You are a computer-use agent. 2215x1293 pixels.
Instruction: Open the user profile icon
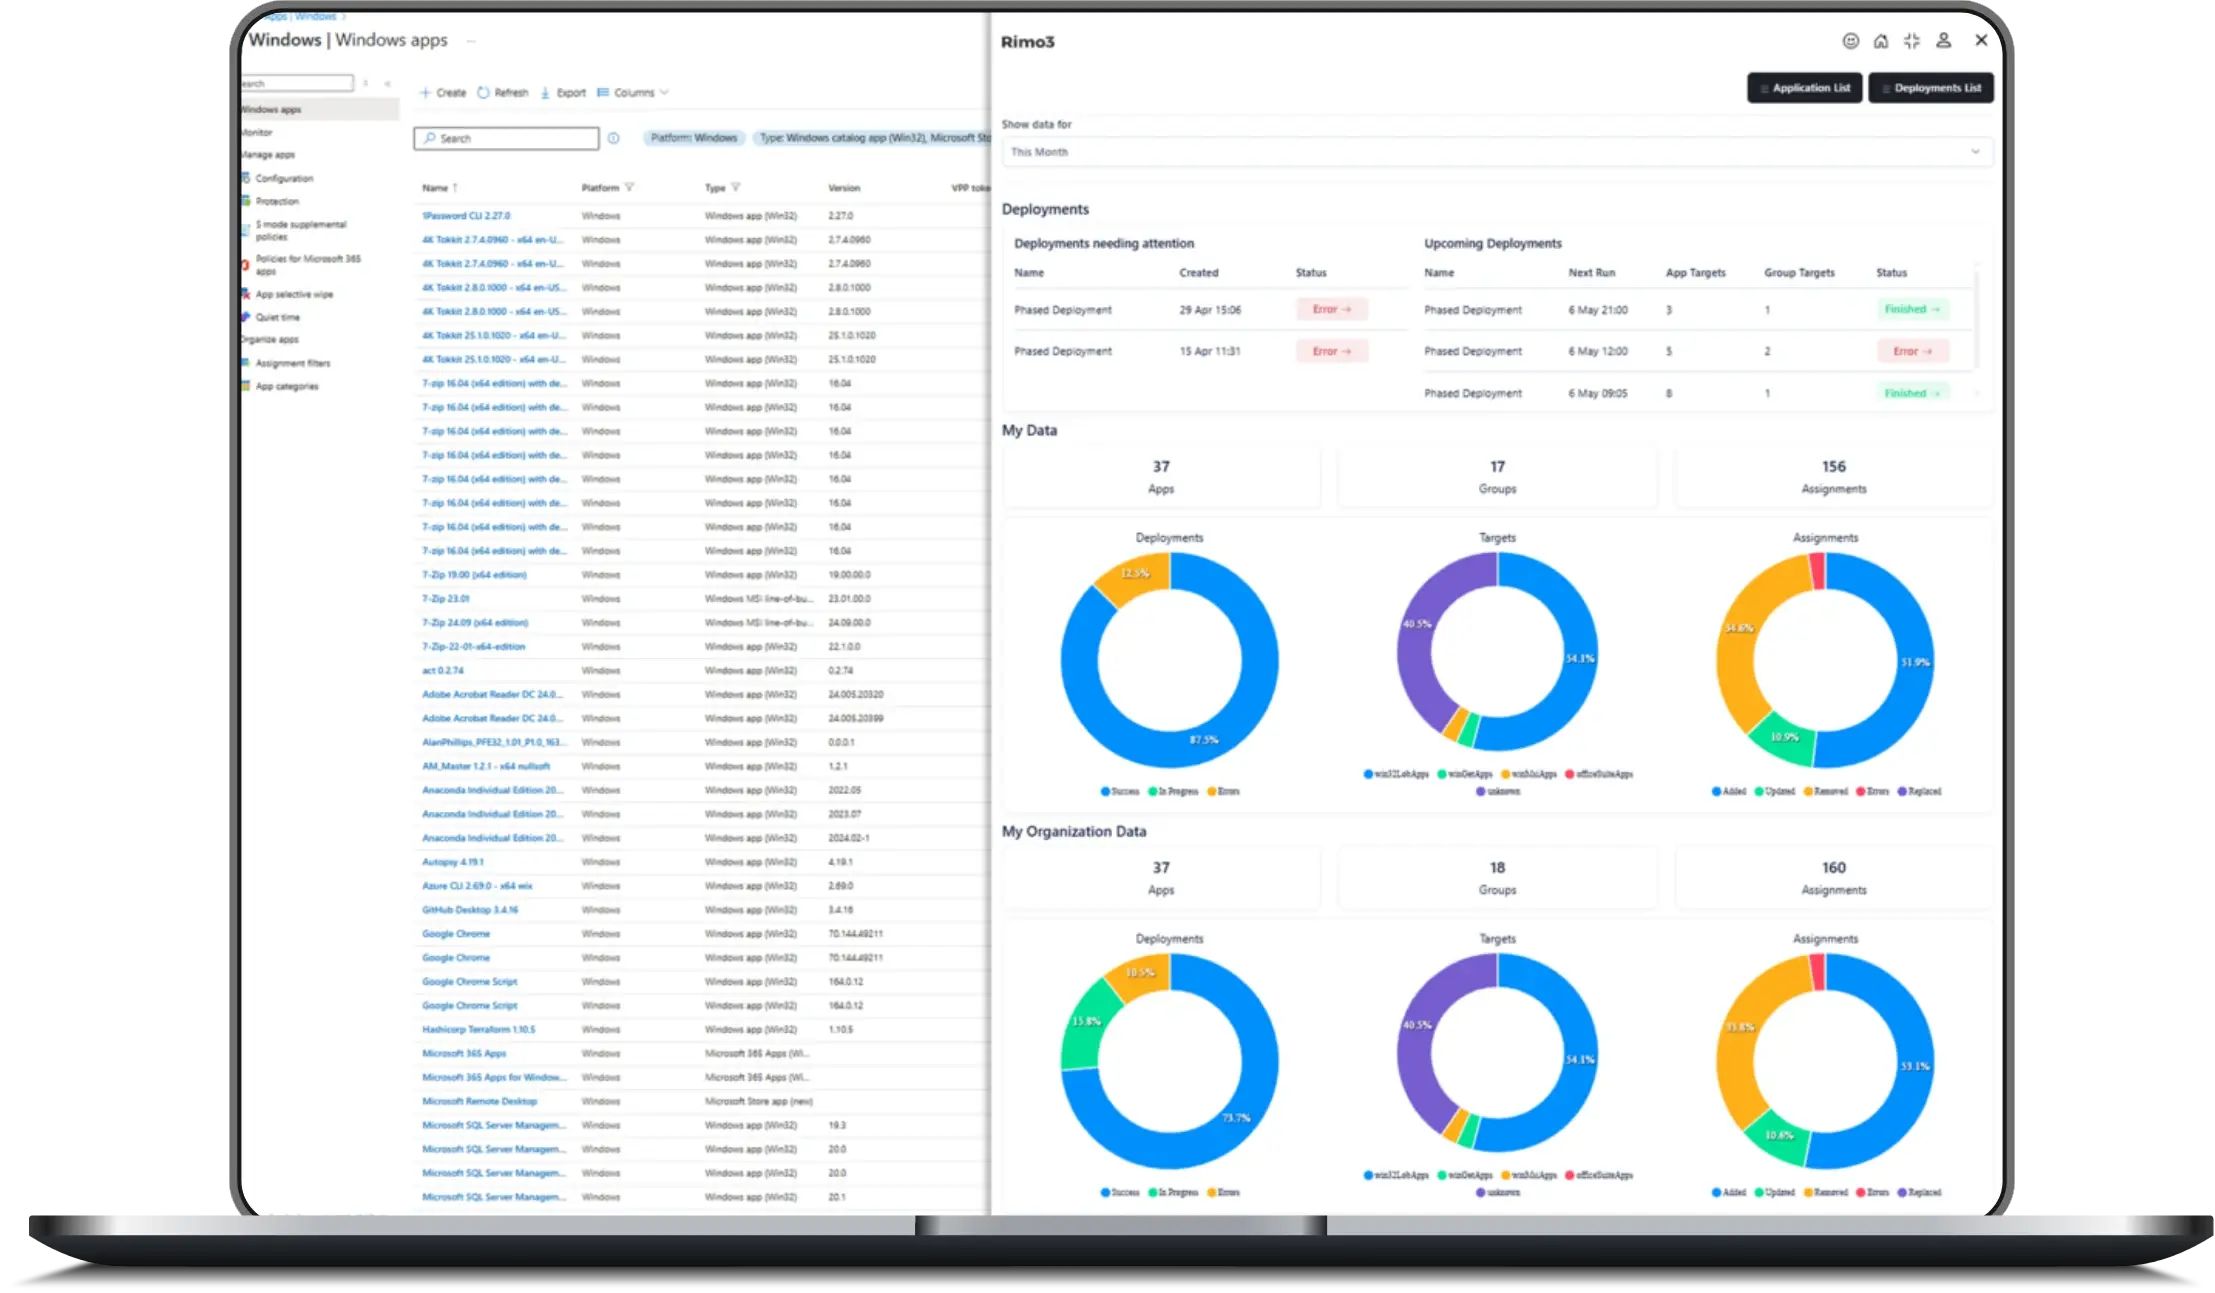[1943, 41]
